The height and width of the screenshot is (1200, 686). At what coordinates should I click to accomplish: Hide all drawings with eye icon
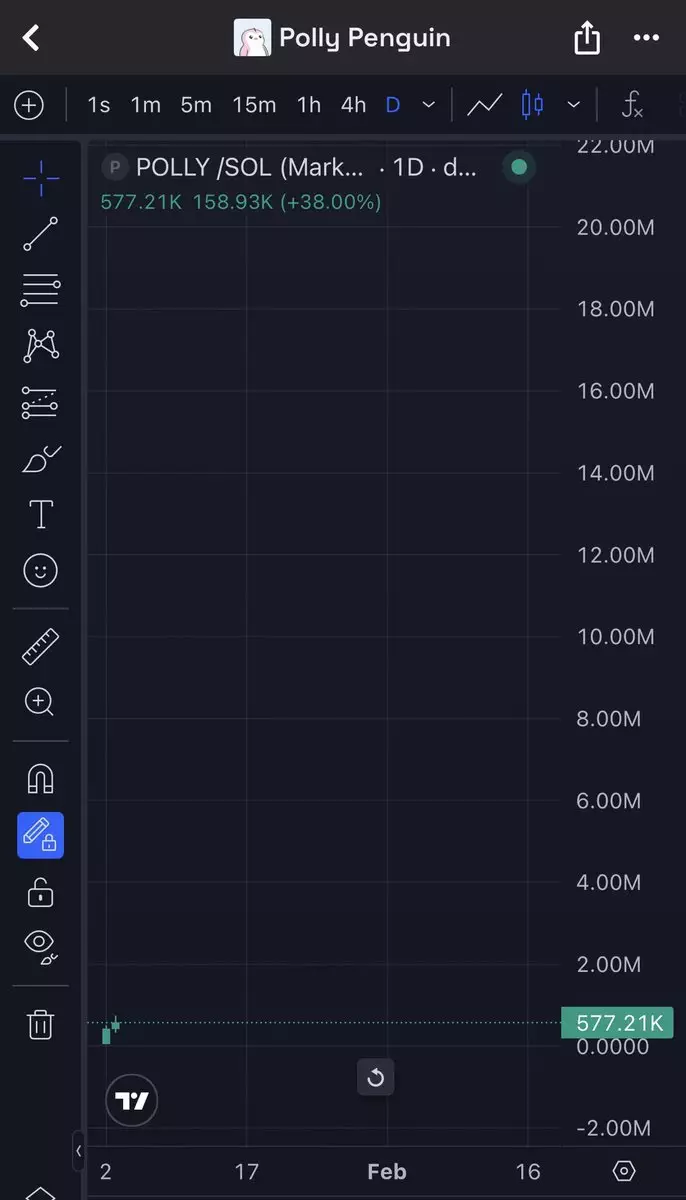[x=40, y=946]
